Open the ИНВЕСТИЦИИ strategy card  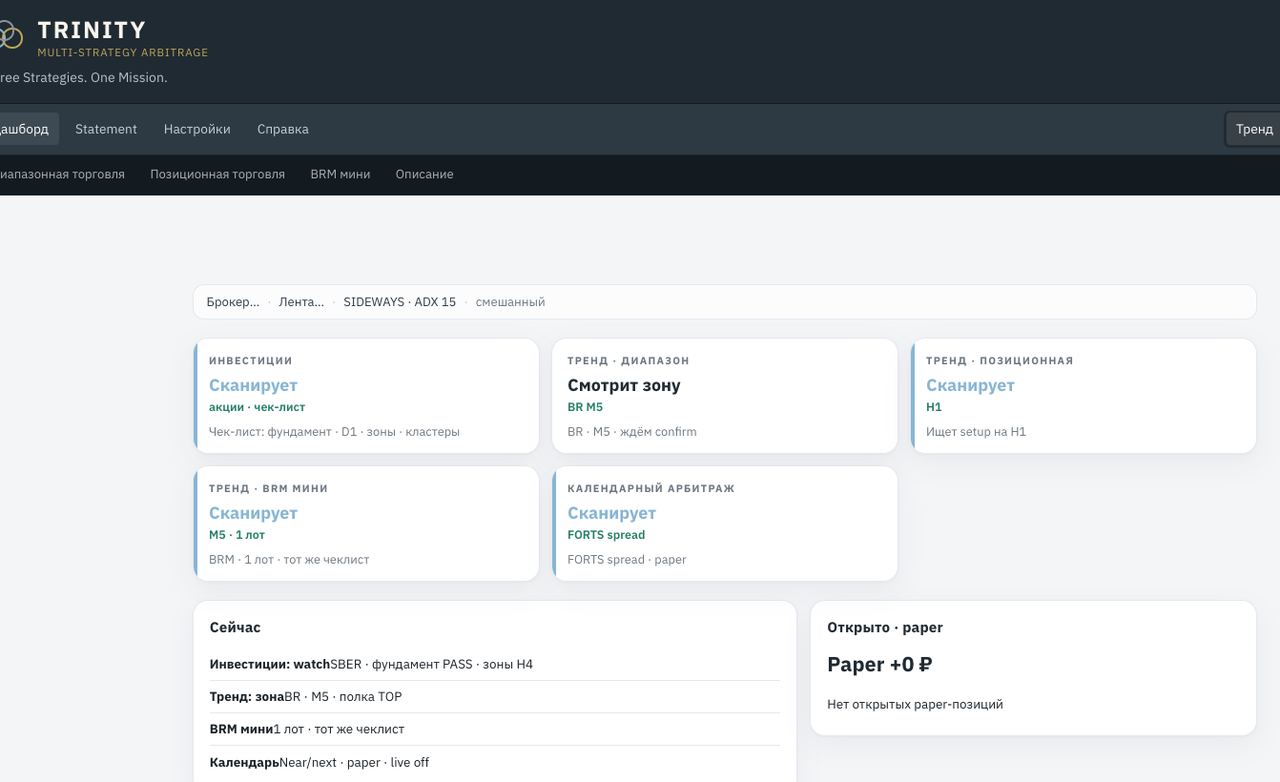coord(366,396)
